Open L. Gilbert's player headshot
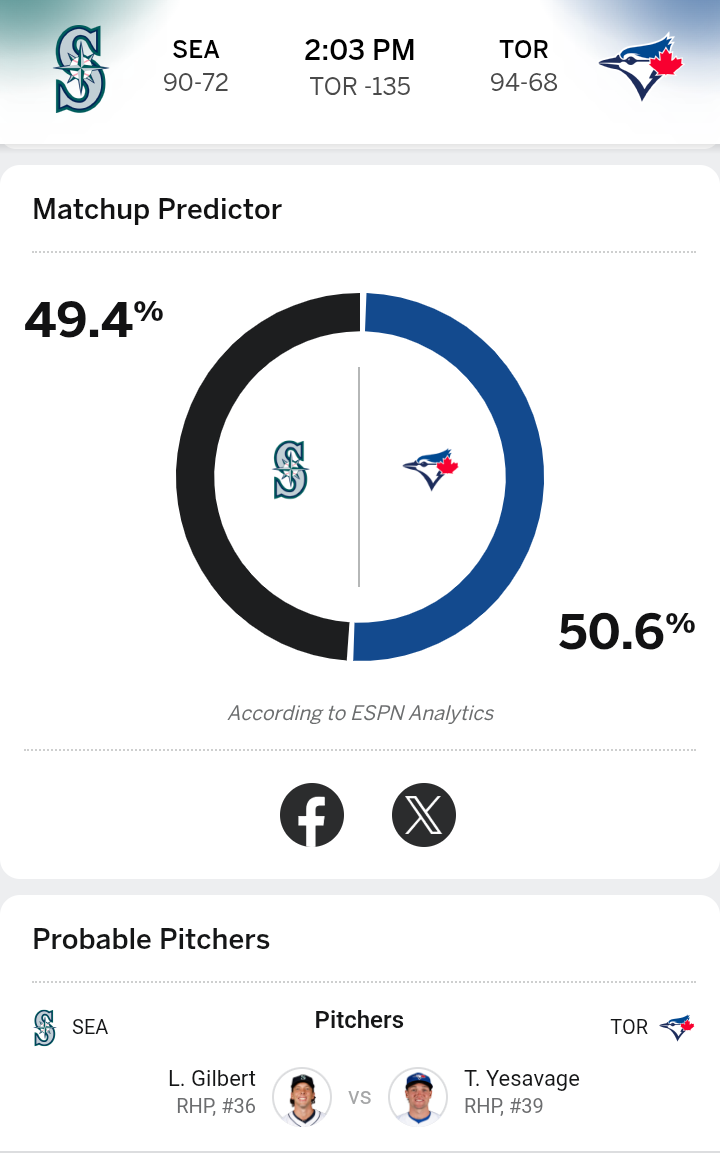The image size is (720, 1164). point(302,1097)
